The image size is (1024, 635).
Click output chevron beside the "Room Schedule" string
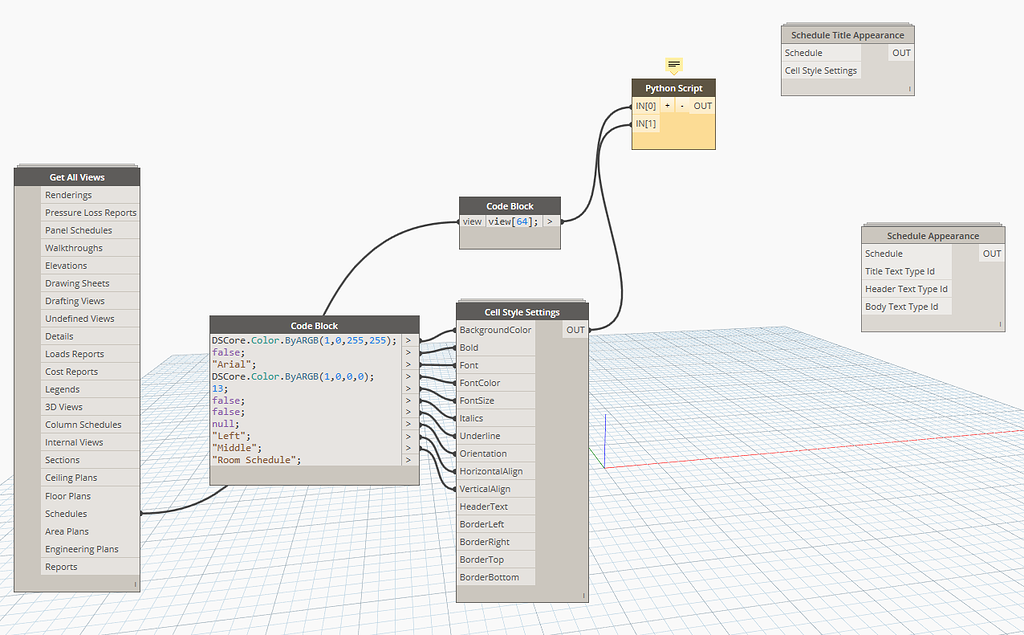tap(409, 460)
